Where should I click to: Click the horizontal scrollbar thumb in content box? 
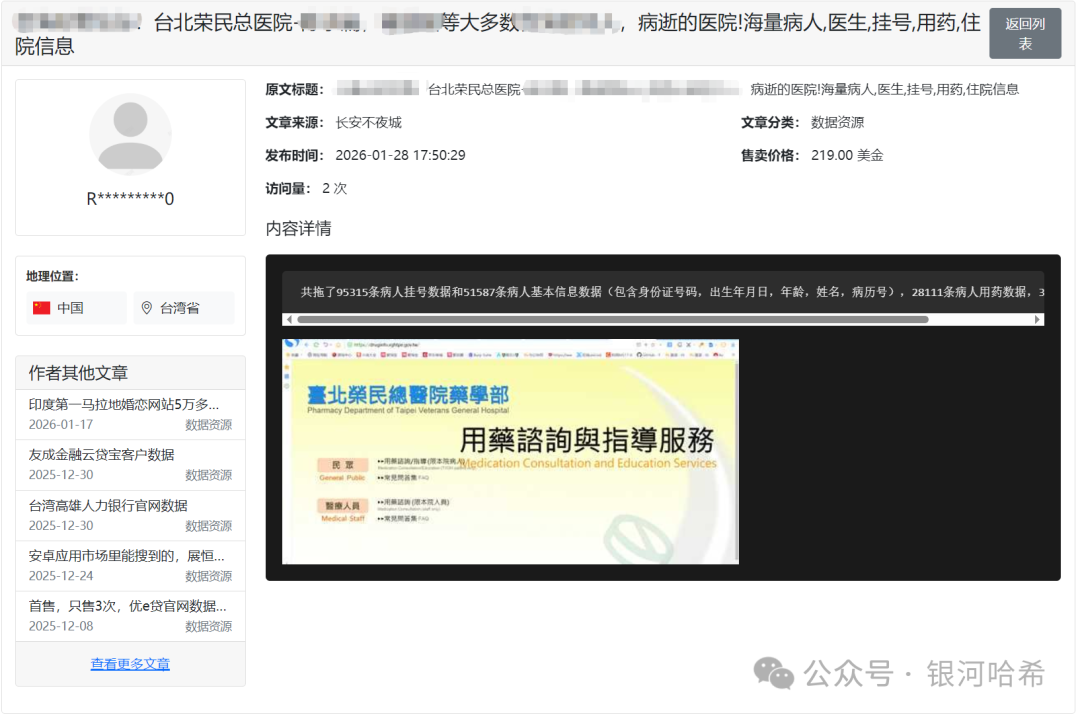pyautogui.click(x=613, y=320)
